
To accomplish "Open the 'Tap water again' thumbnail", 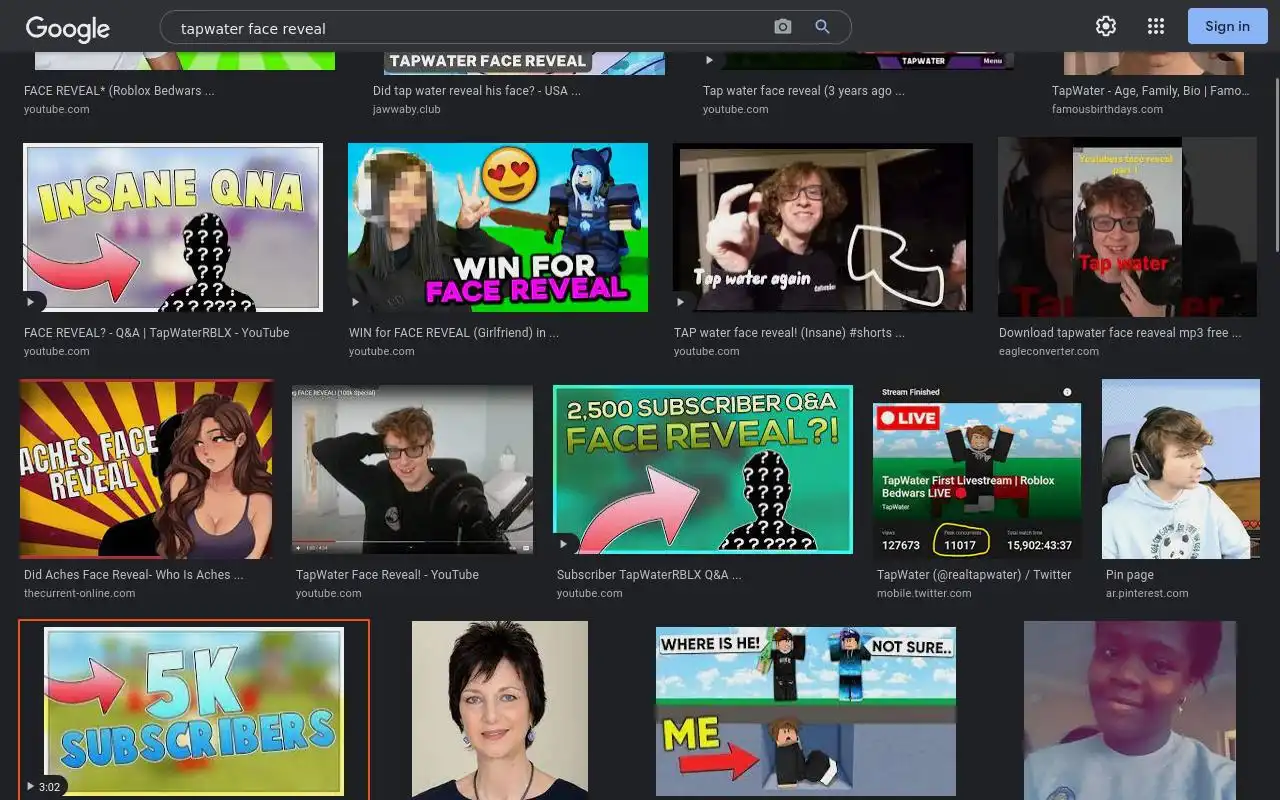I will coord(823,227).
